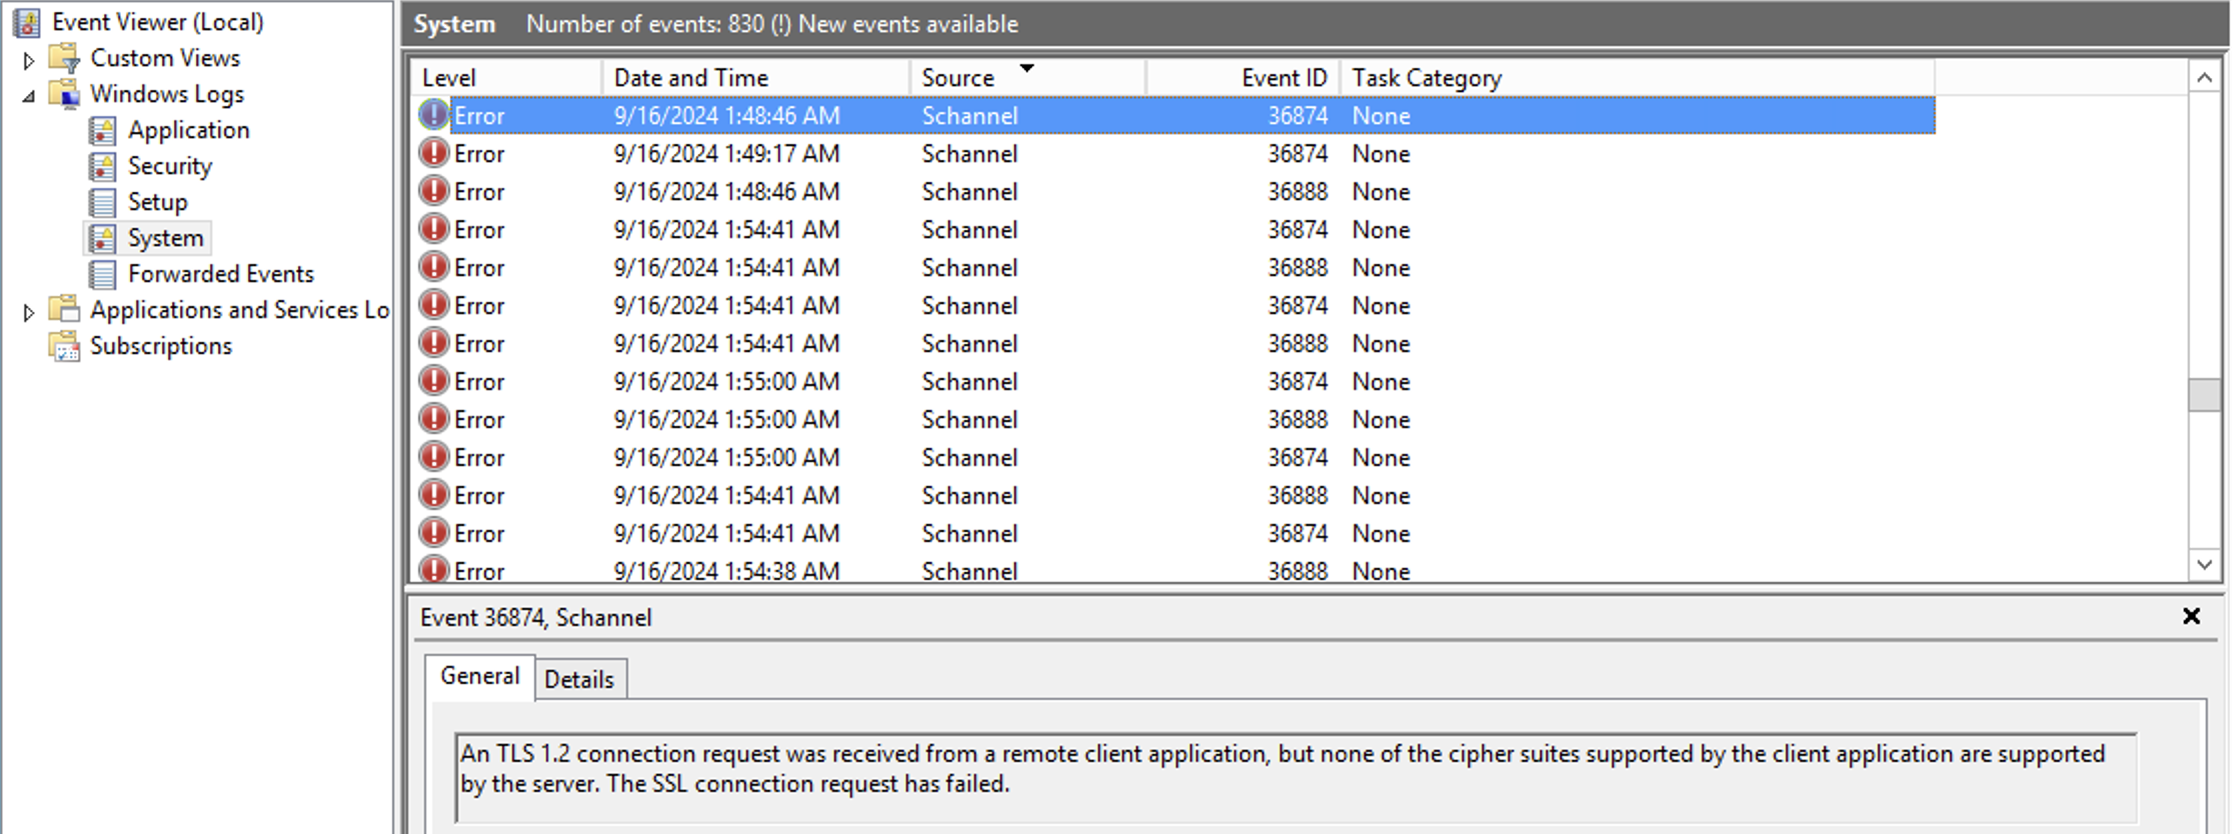Screen dimensions: 2232x834
Task: Select Forwarded Events in tree
Action: (x=220, y=274)
